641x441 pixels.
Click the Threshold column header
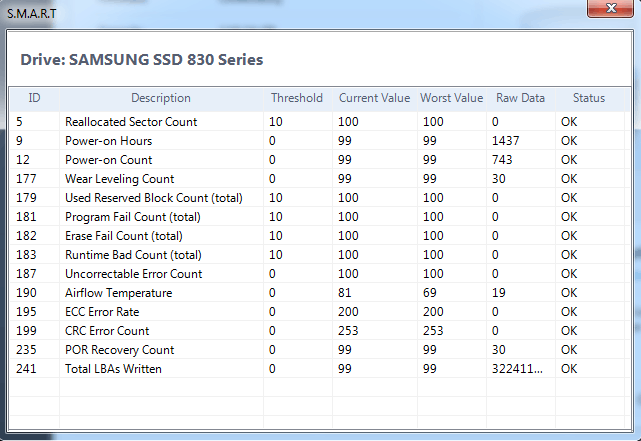tap(297, 98)
